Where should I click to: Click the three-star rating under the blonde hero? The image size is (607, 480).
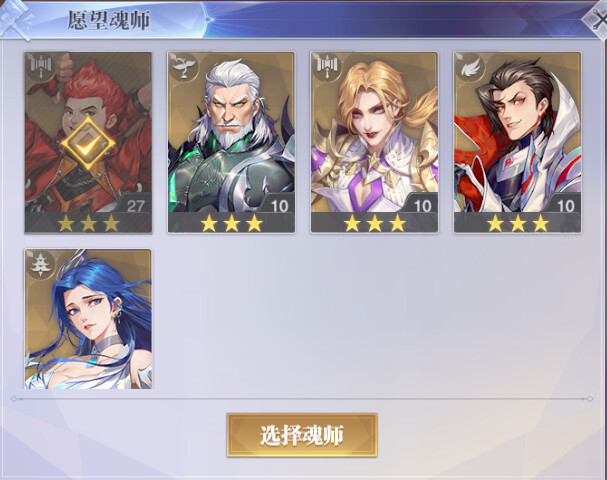[375, 223]
